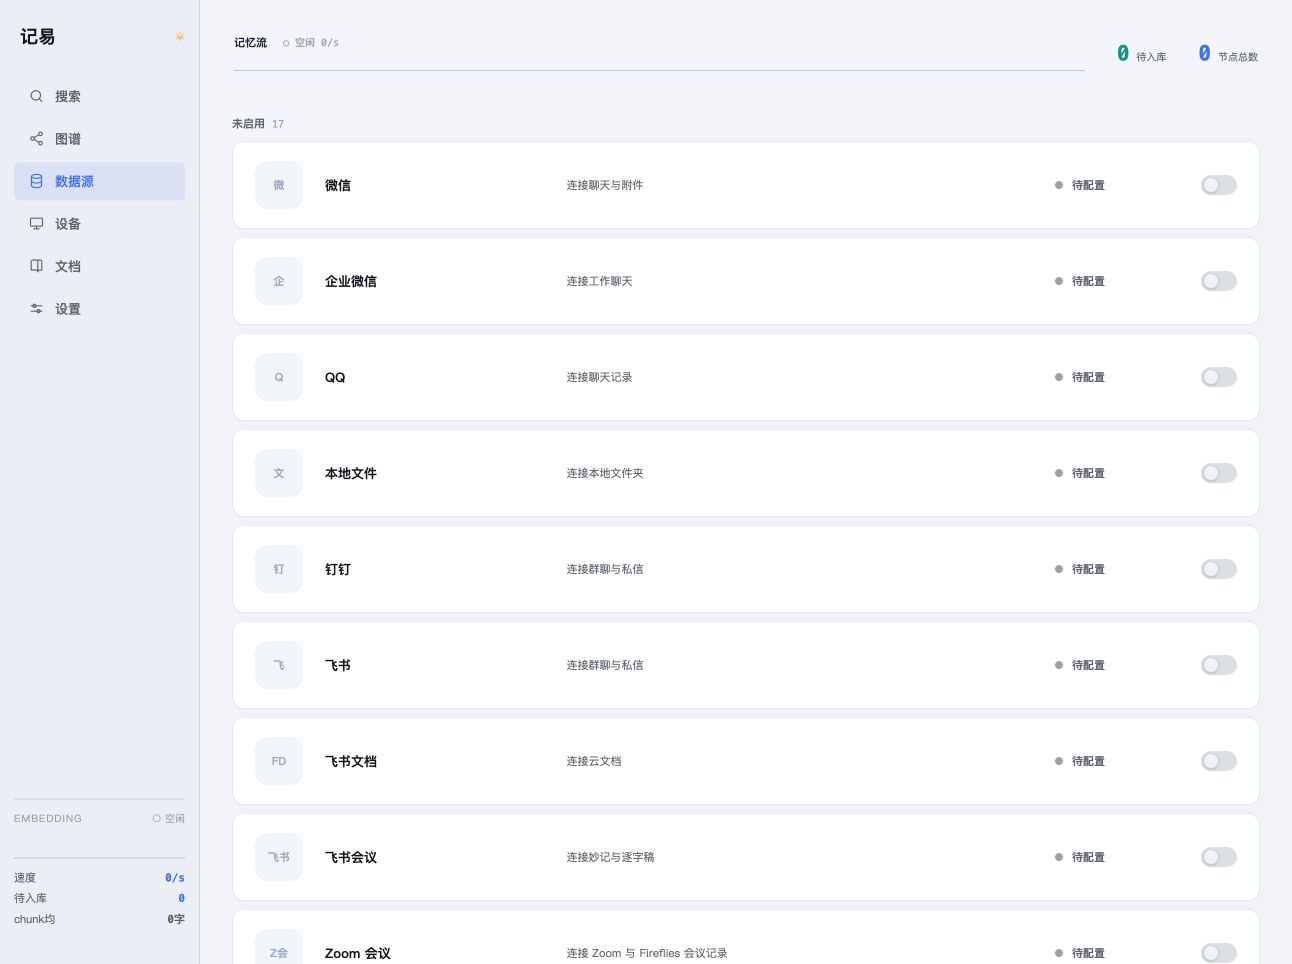Click the sliders icon beside 设置
This screenshot has width=1292, height=964.
click(x=36, y=309)
